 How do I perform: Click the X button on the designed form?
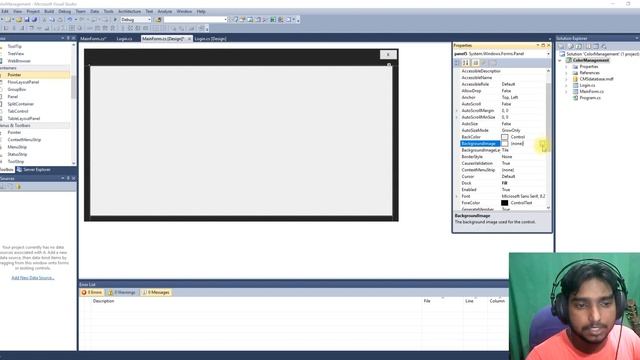[388, 54]
